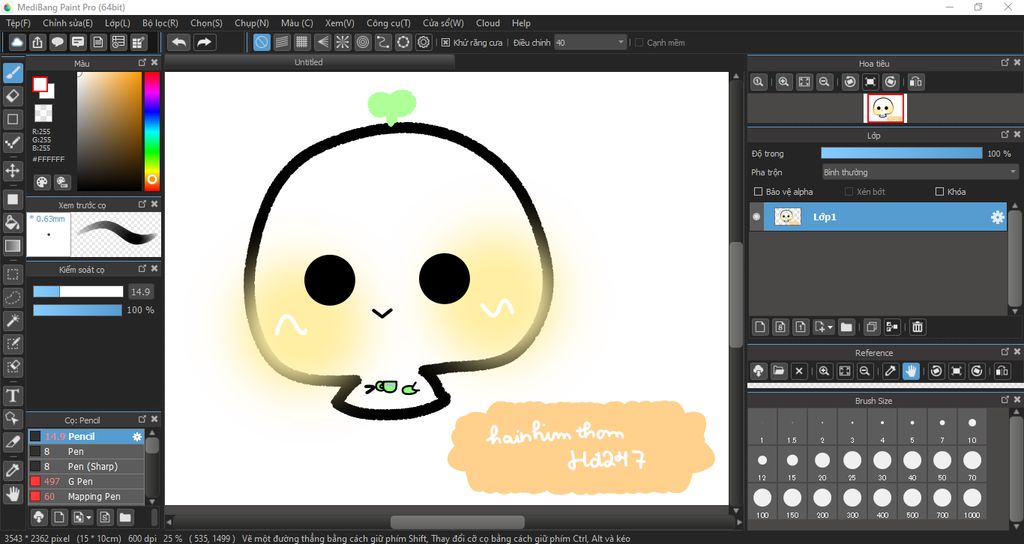Choose brush size 1000 preset
Image resolution: width=1024 pixels, height=544 pixels.
coord(972,502)
